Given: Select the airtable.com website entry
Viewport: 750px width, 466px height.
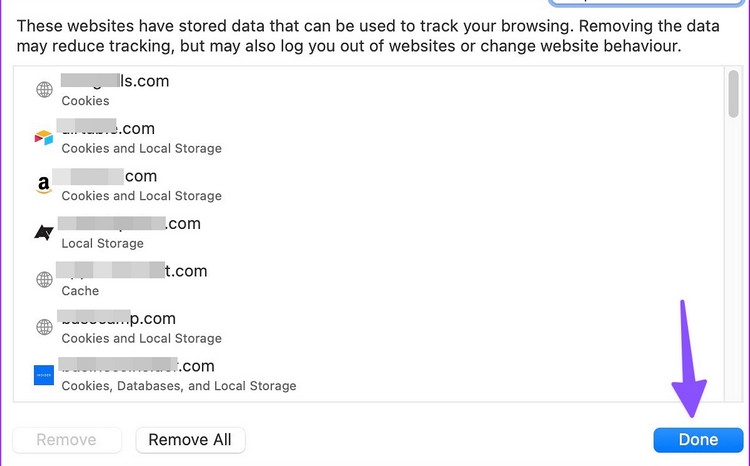Looking at the screenshot, I should [x=300, y=138].
